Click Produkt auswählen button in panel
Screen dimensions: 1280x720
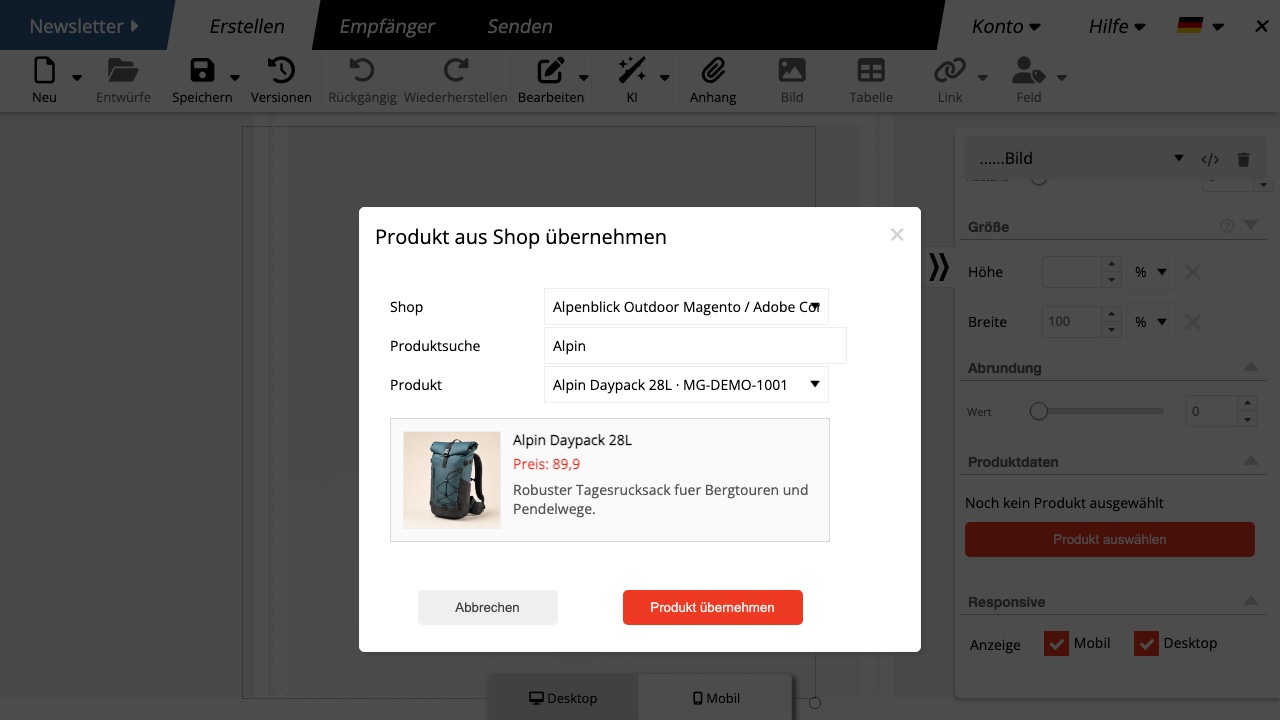tap(1110, 540)
